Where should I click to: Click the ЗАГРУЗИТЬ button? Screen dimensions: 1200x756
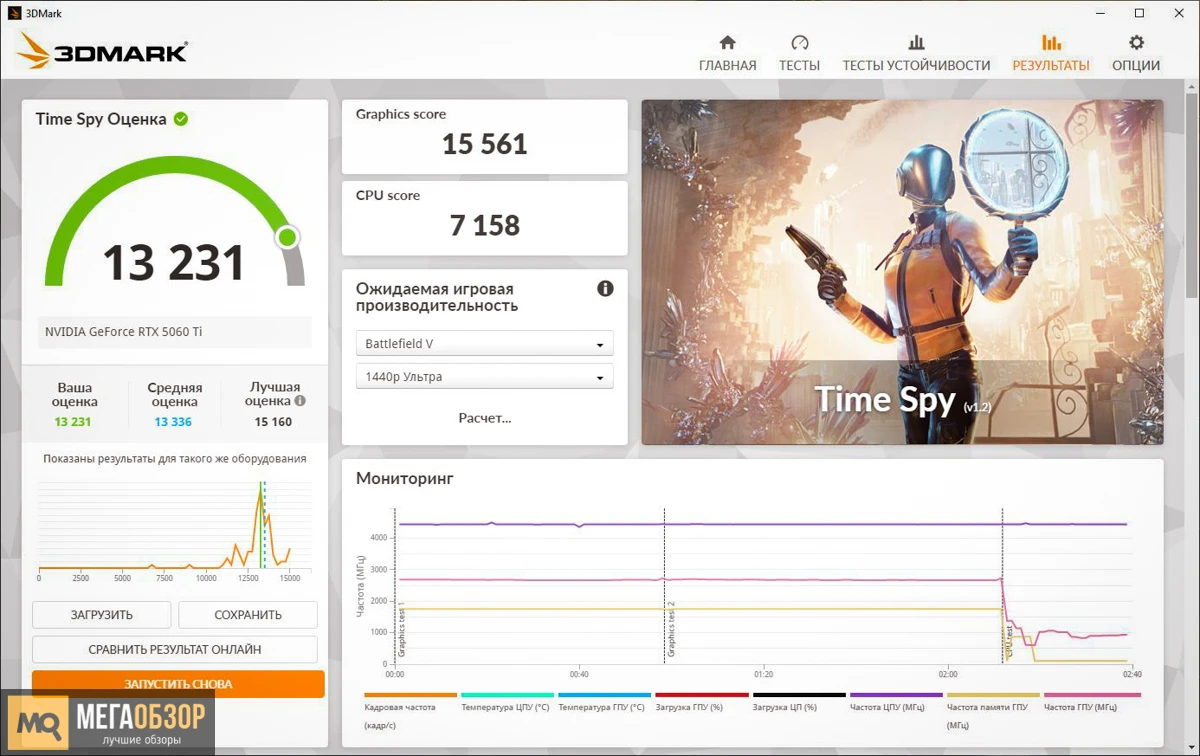tap(102, 615)
